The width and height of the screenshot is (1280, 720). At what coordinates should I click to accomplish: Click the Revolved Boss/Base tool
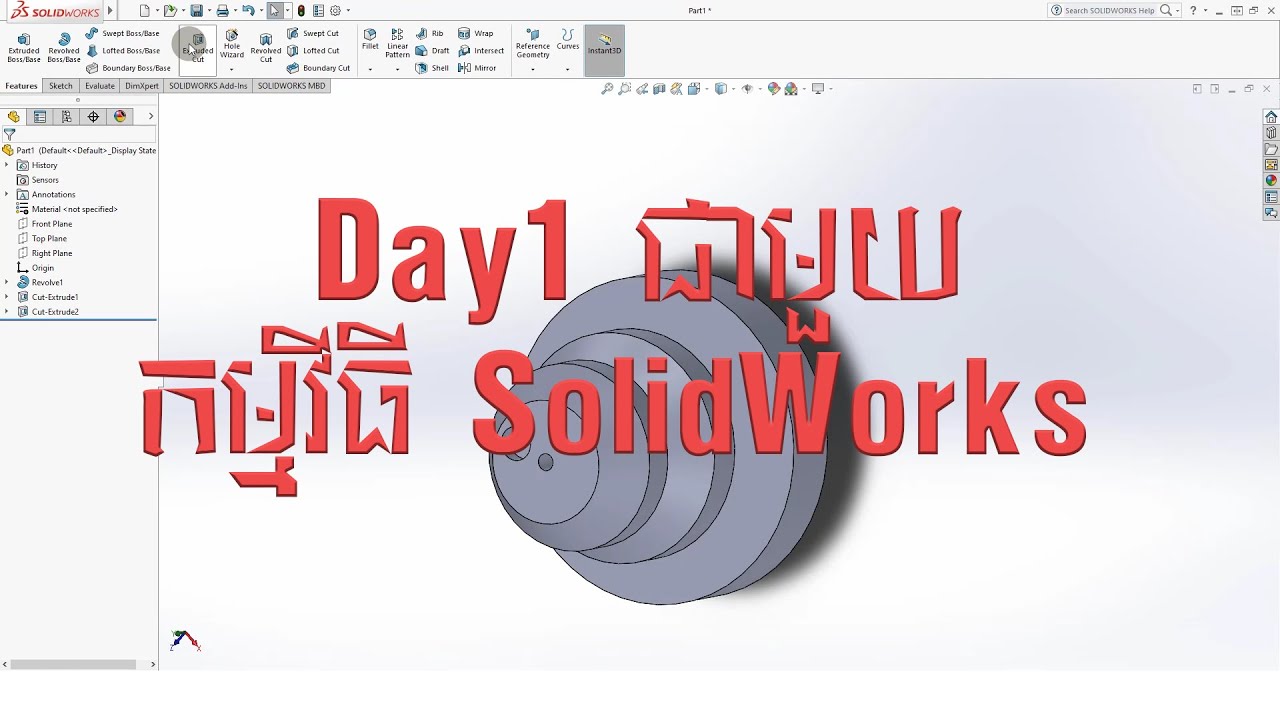click(64, 47)
